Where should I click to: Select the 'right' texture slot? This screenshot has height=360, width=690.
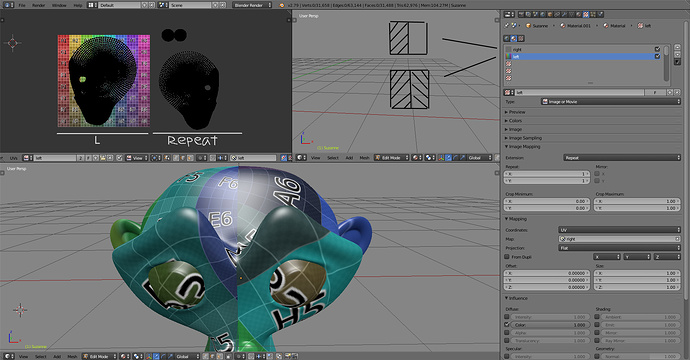[x=582, y=49]
